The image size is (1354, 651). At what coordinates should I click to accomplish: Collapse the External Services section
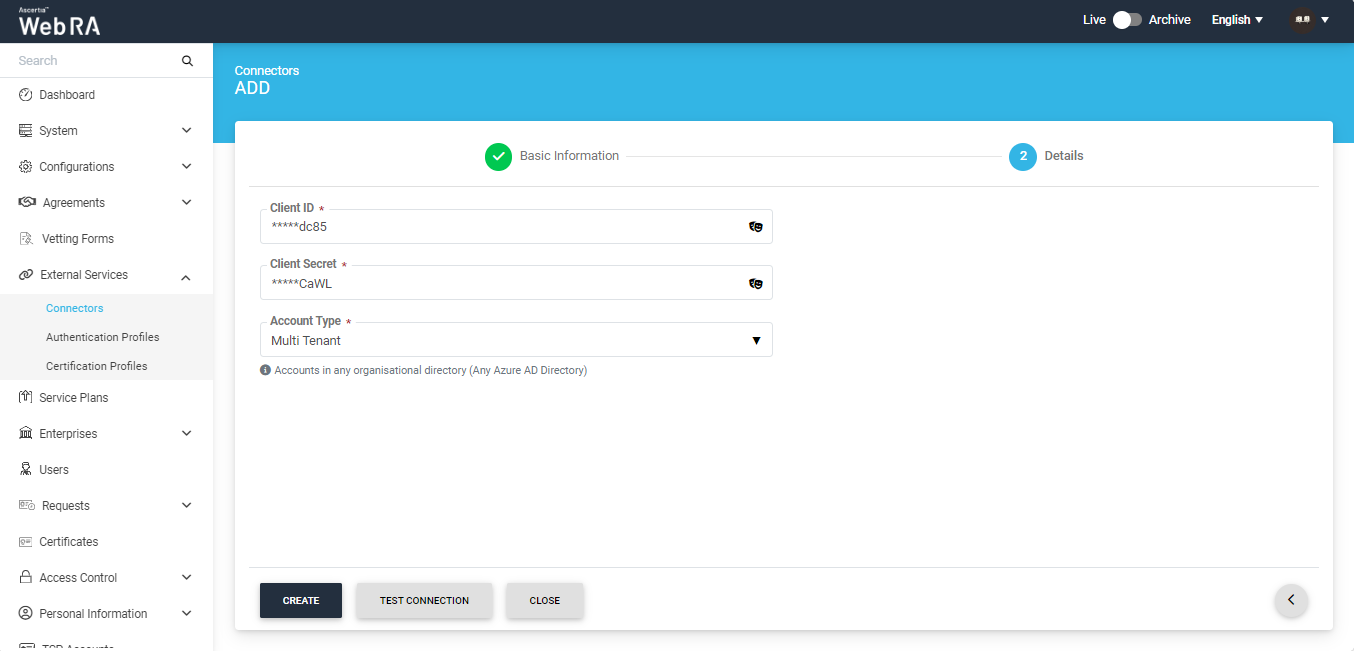pyautogui.click(x=186, y=276)
